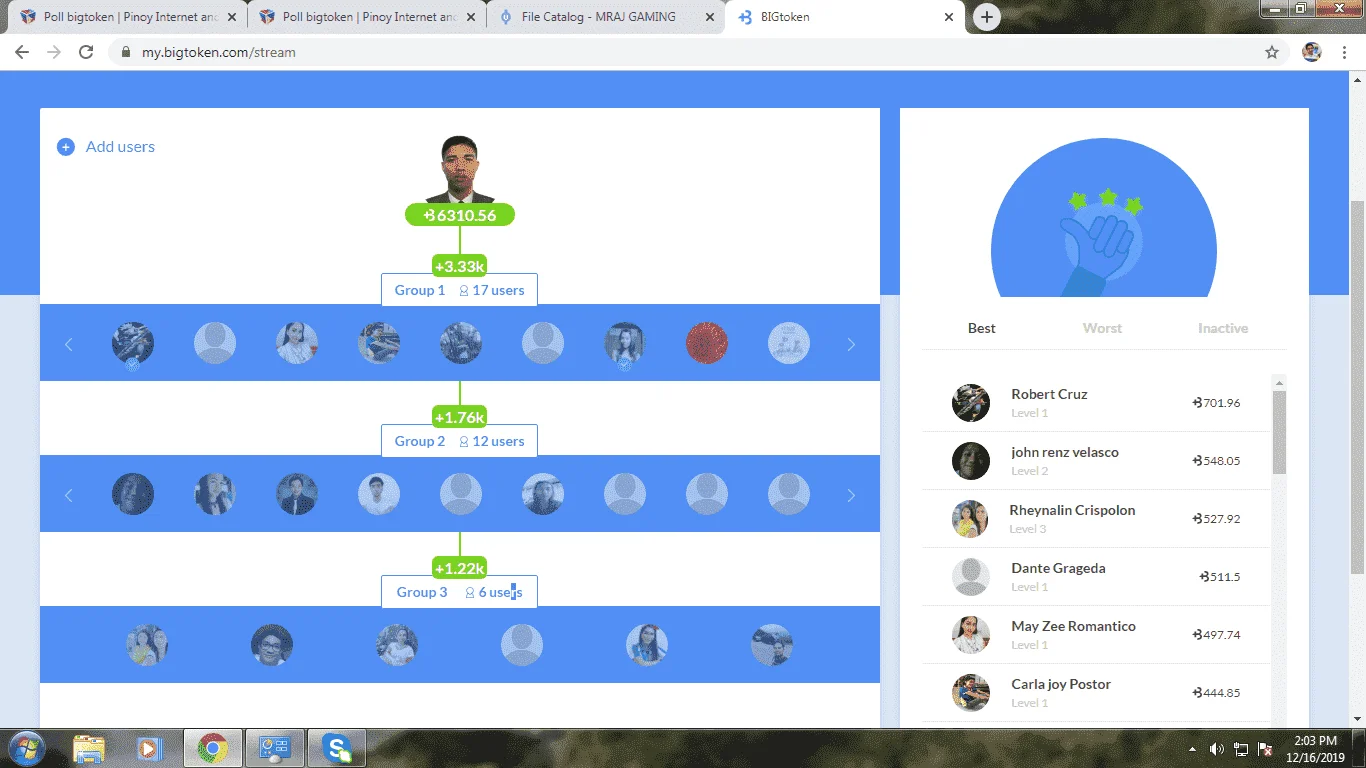1366x768 pixels.
Task: Select the red glitter avatar in Group 1
Action: point(707,344)
